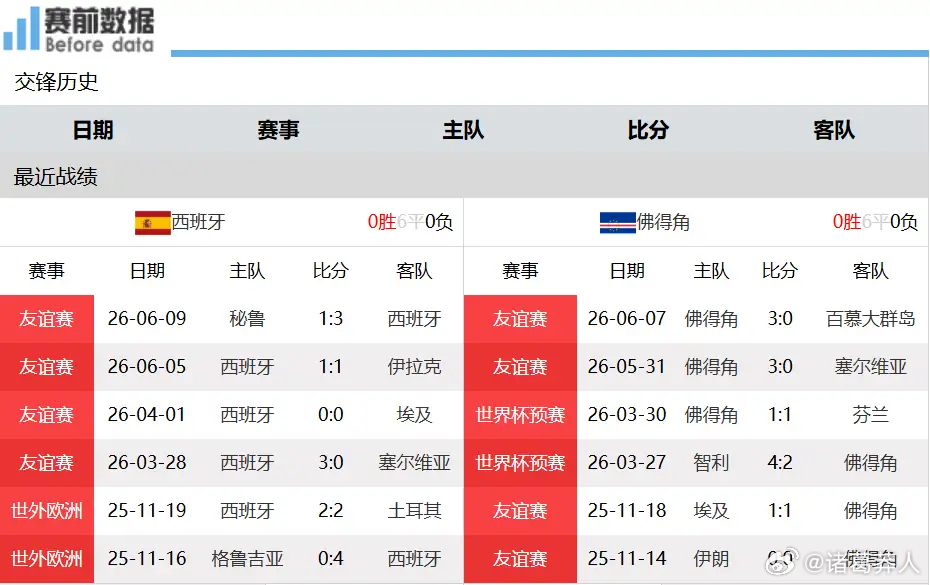The width and height of the screenshot is (930, 585).
Task: Click the 友谊赛 tag for date 26-03-28
Action: pos(47,463)
